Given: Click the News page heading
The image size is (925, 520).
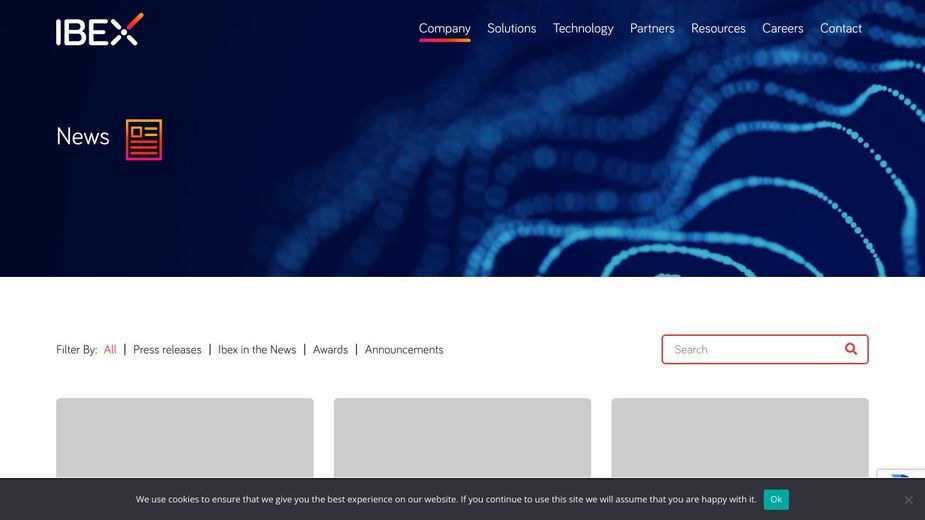Looking at the screenshot, I should pyautogui.click(x=83, y=136).
